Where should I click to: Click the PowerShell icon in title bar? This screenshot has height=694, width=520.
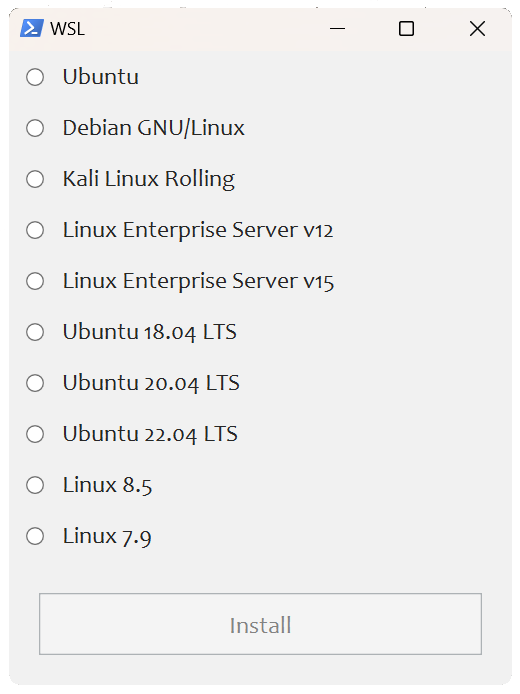click(31, 28)
